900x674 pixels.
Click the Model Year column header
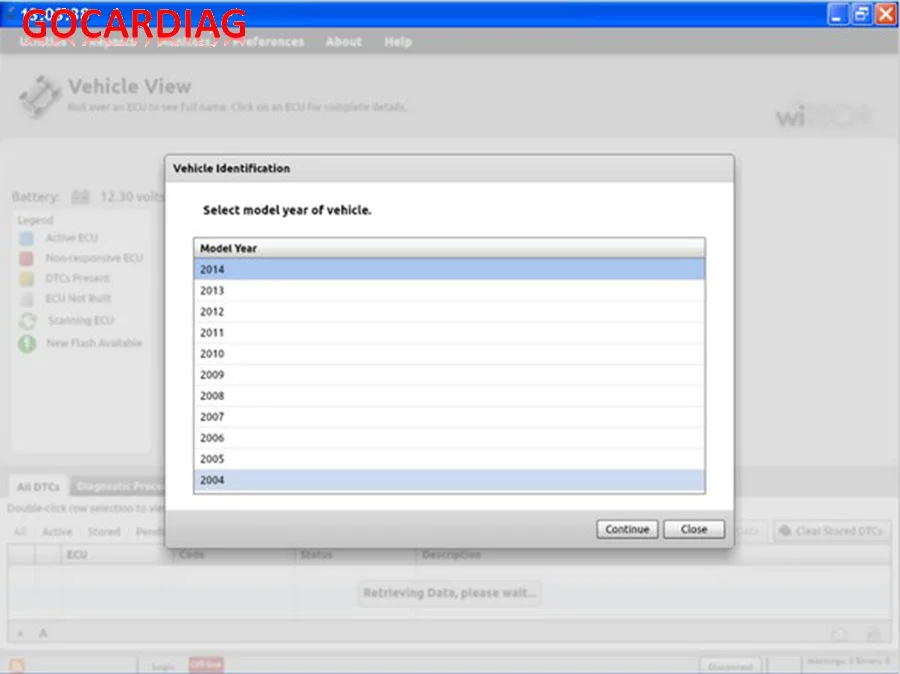(x=449, y=248)
